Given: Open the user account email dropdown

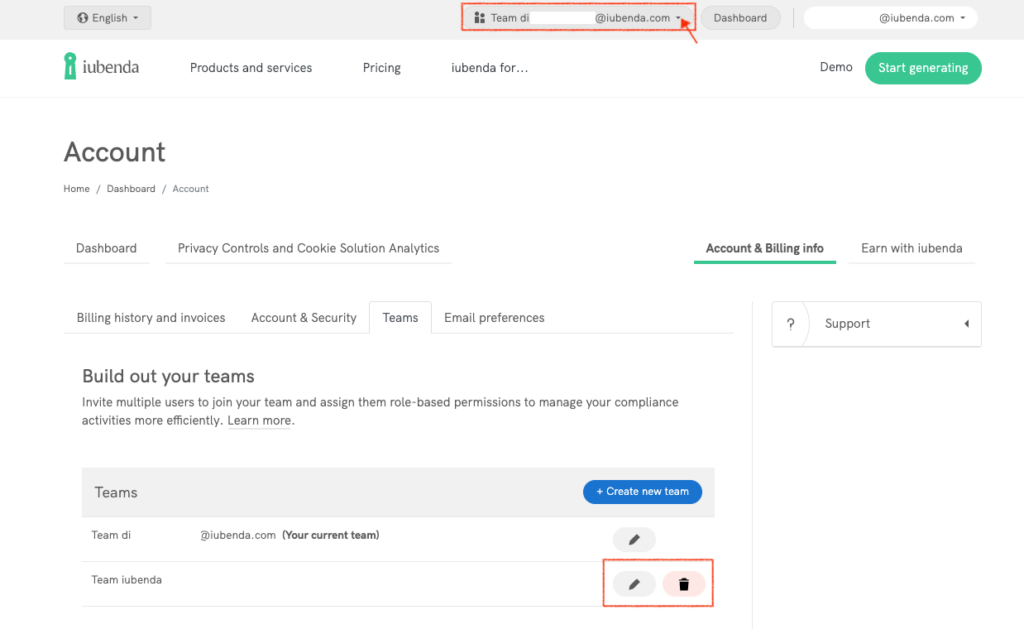Looking at the screenshot, I should tap(890, 18).
